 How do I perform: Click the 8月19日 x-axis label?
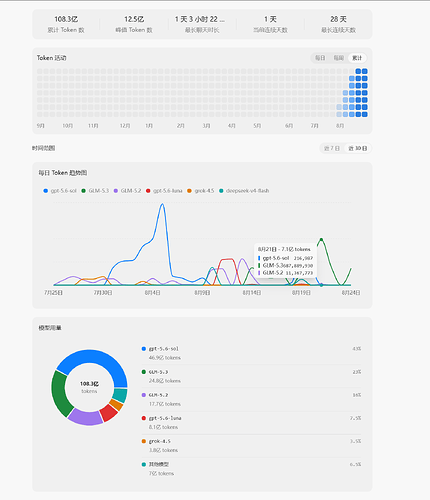click(301, 293)
